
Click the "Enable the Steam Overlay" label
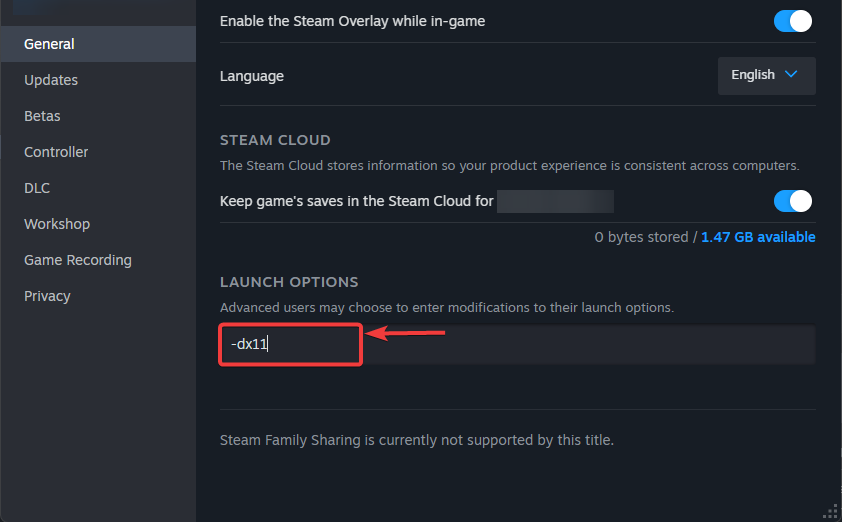click(352, 21)
